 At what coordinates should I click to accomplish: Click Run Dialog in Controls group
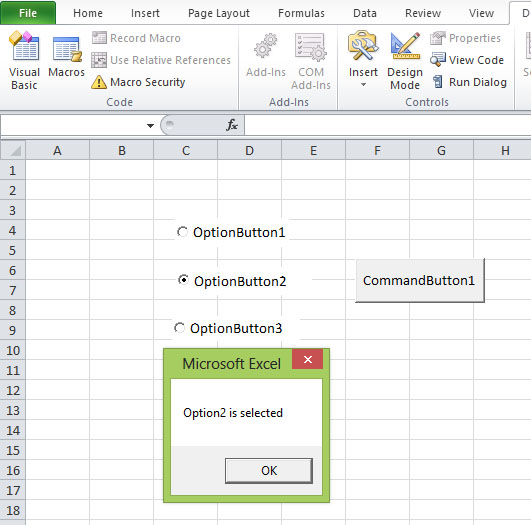tap(469, 82)
